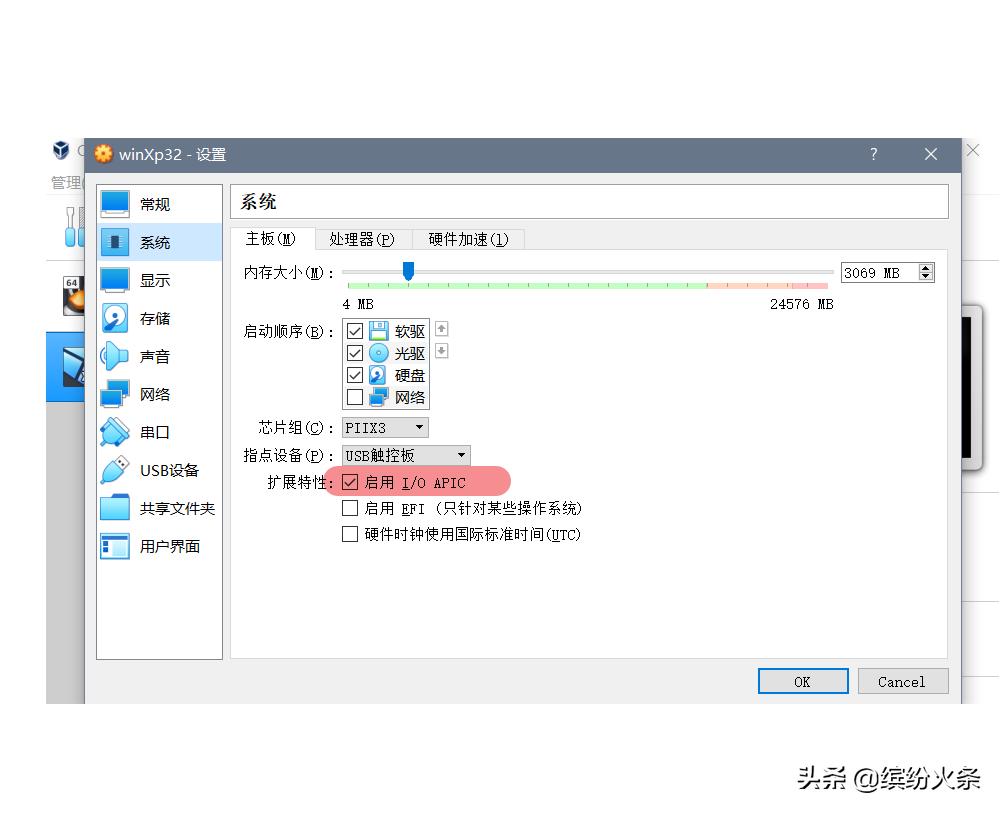Viewport: 1003px width, 813px height.
Task: Switch to the 硬件加速 tab
Action: (468, 239)
